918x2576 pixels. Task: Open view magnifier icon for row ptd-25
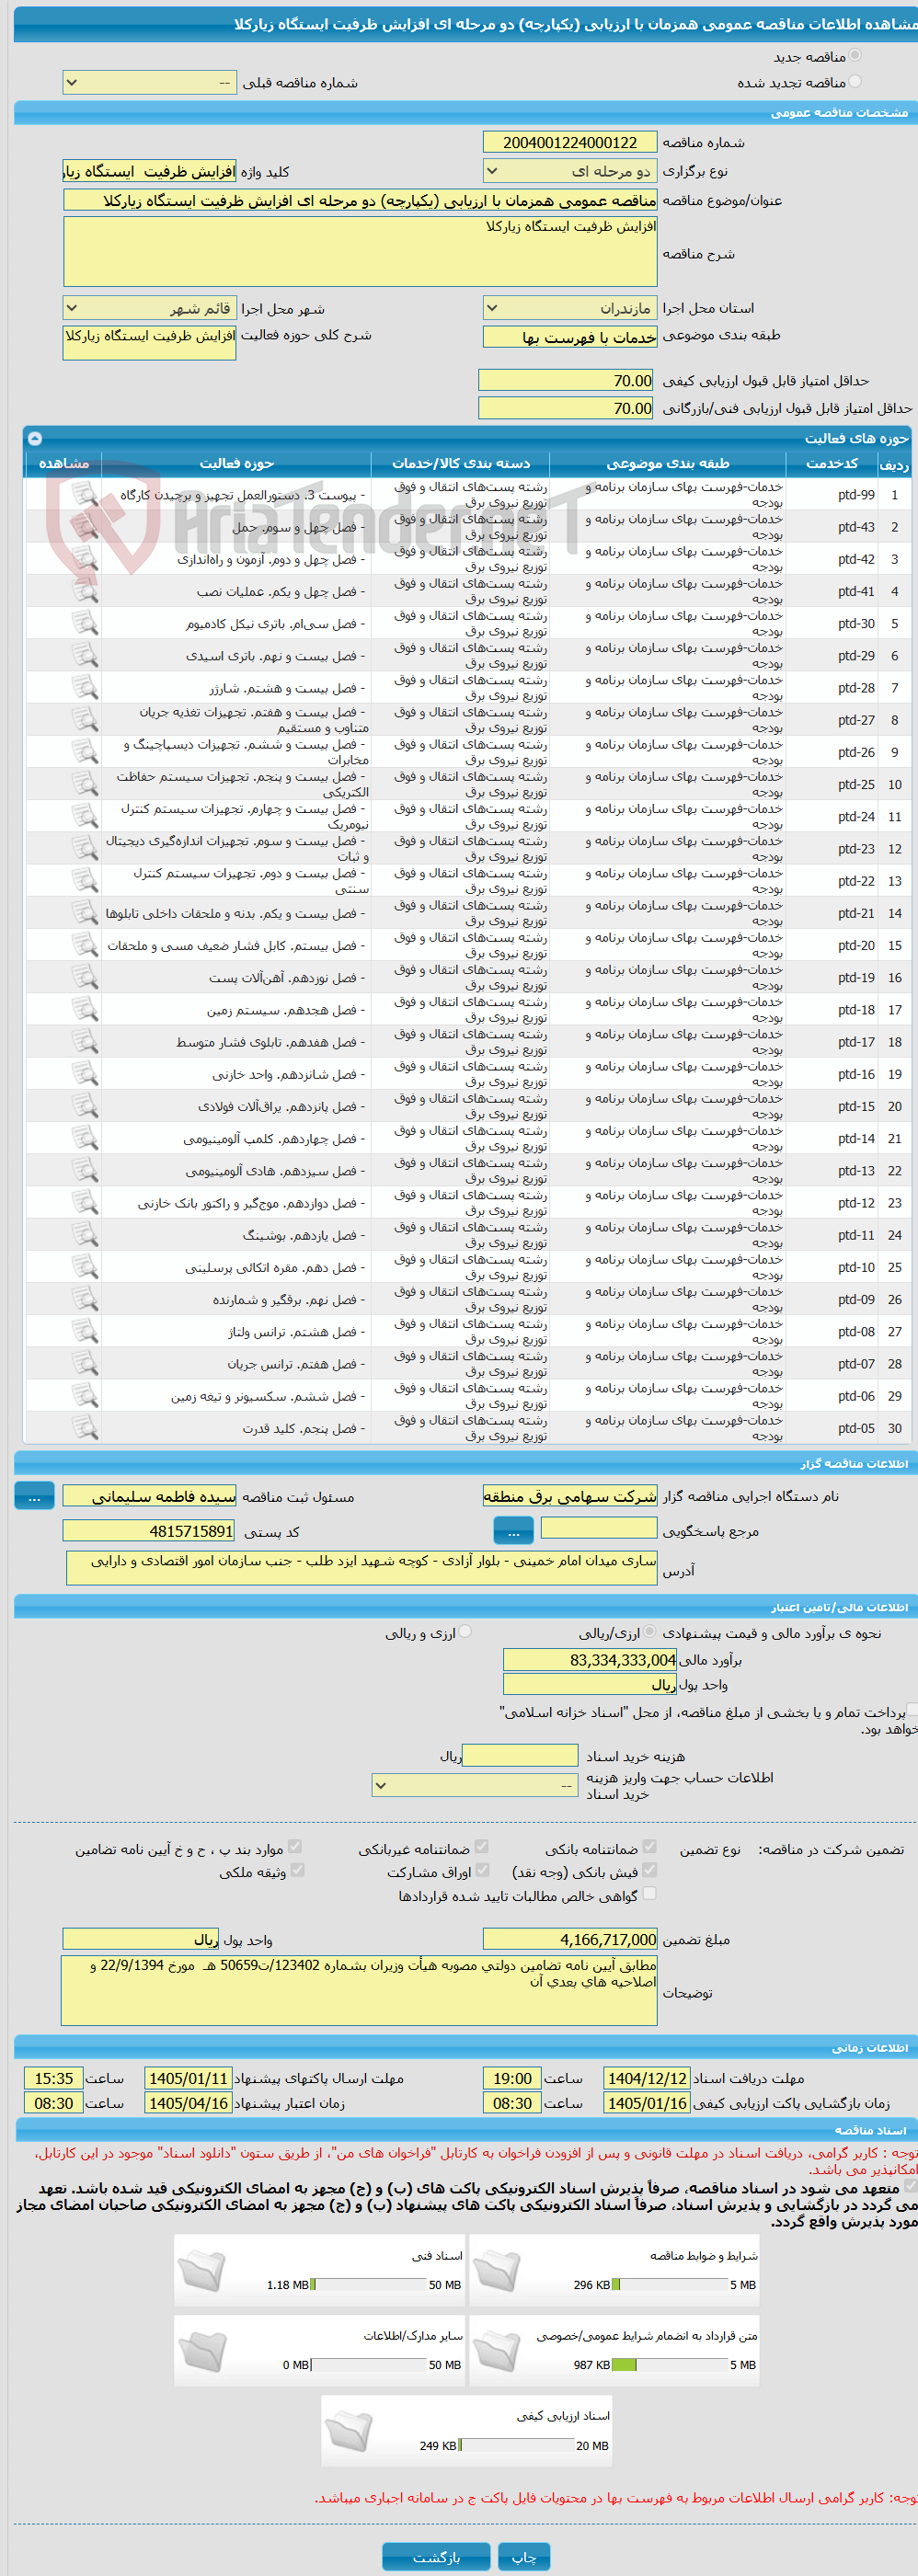click(85, 784)
